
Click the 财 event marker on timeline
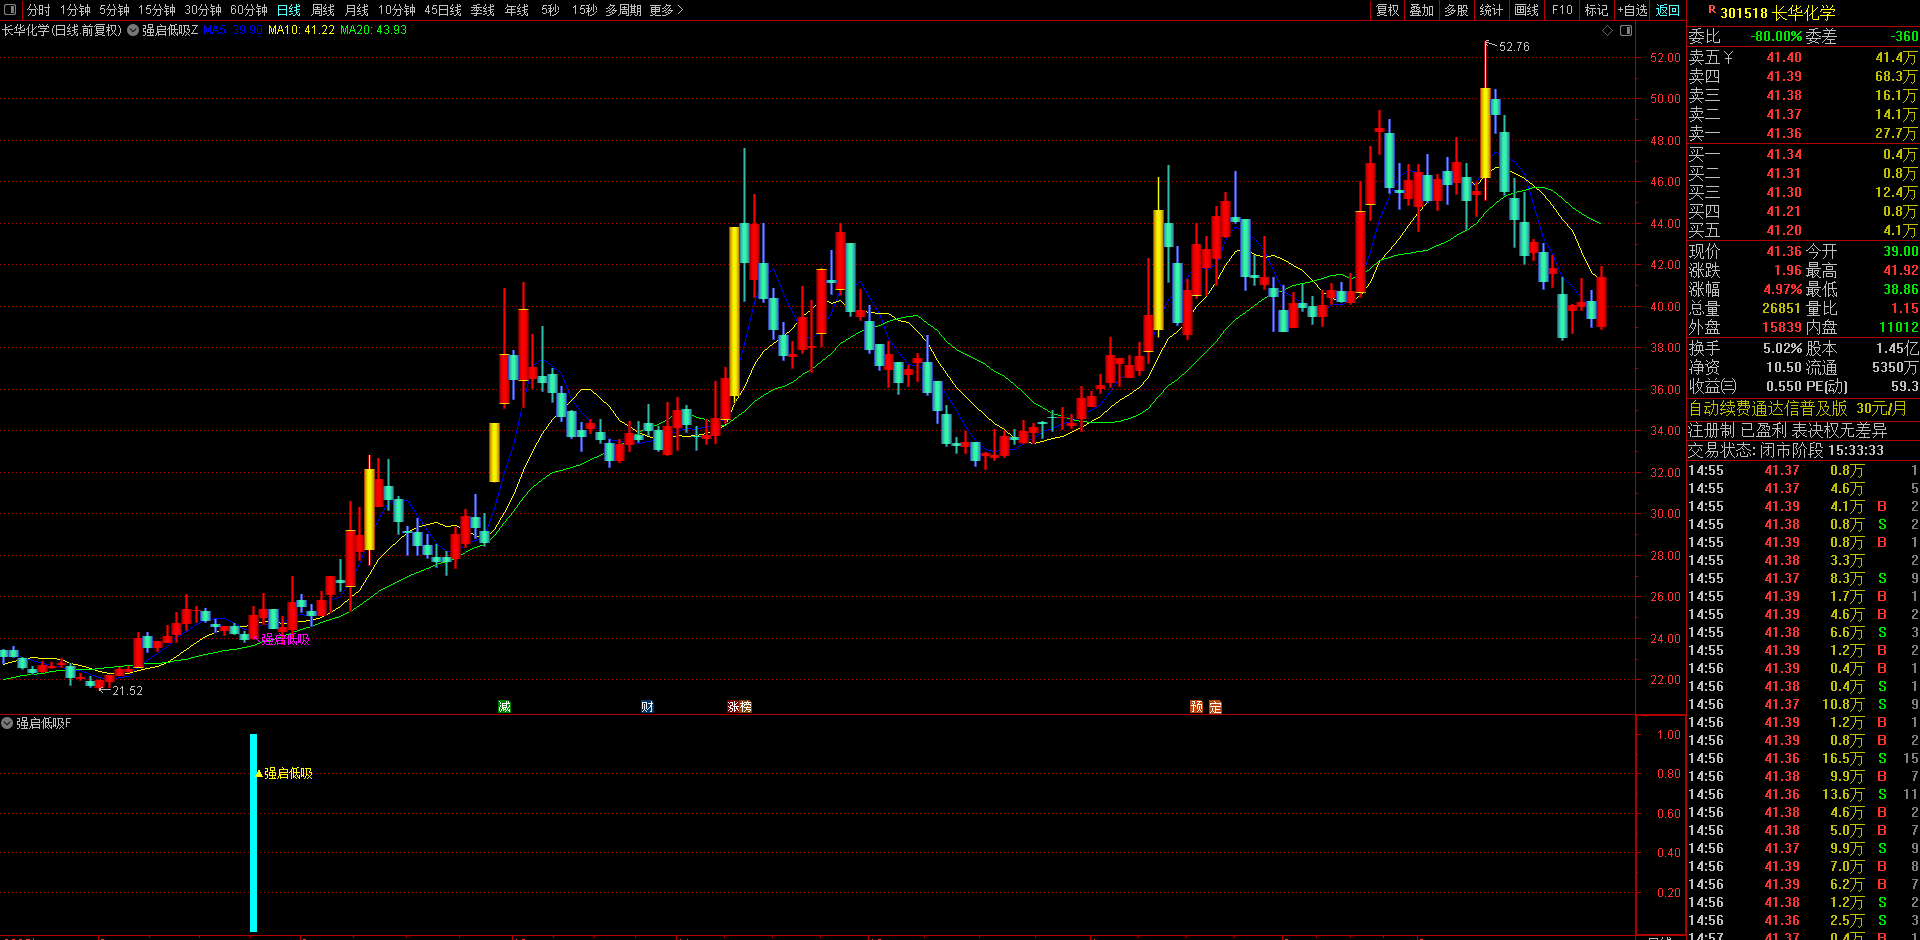click(x=647, y=707)
